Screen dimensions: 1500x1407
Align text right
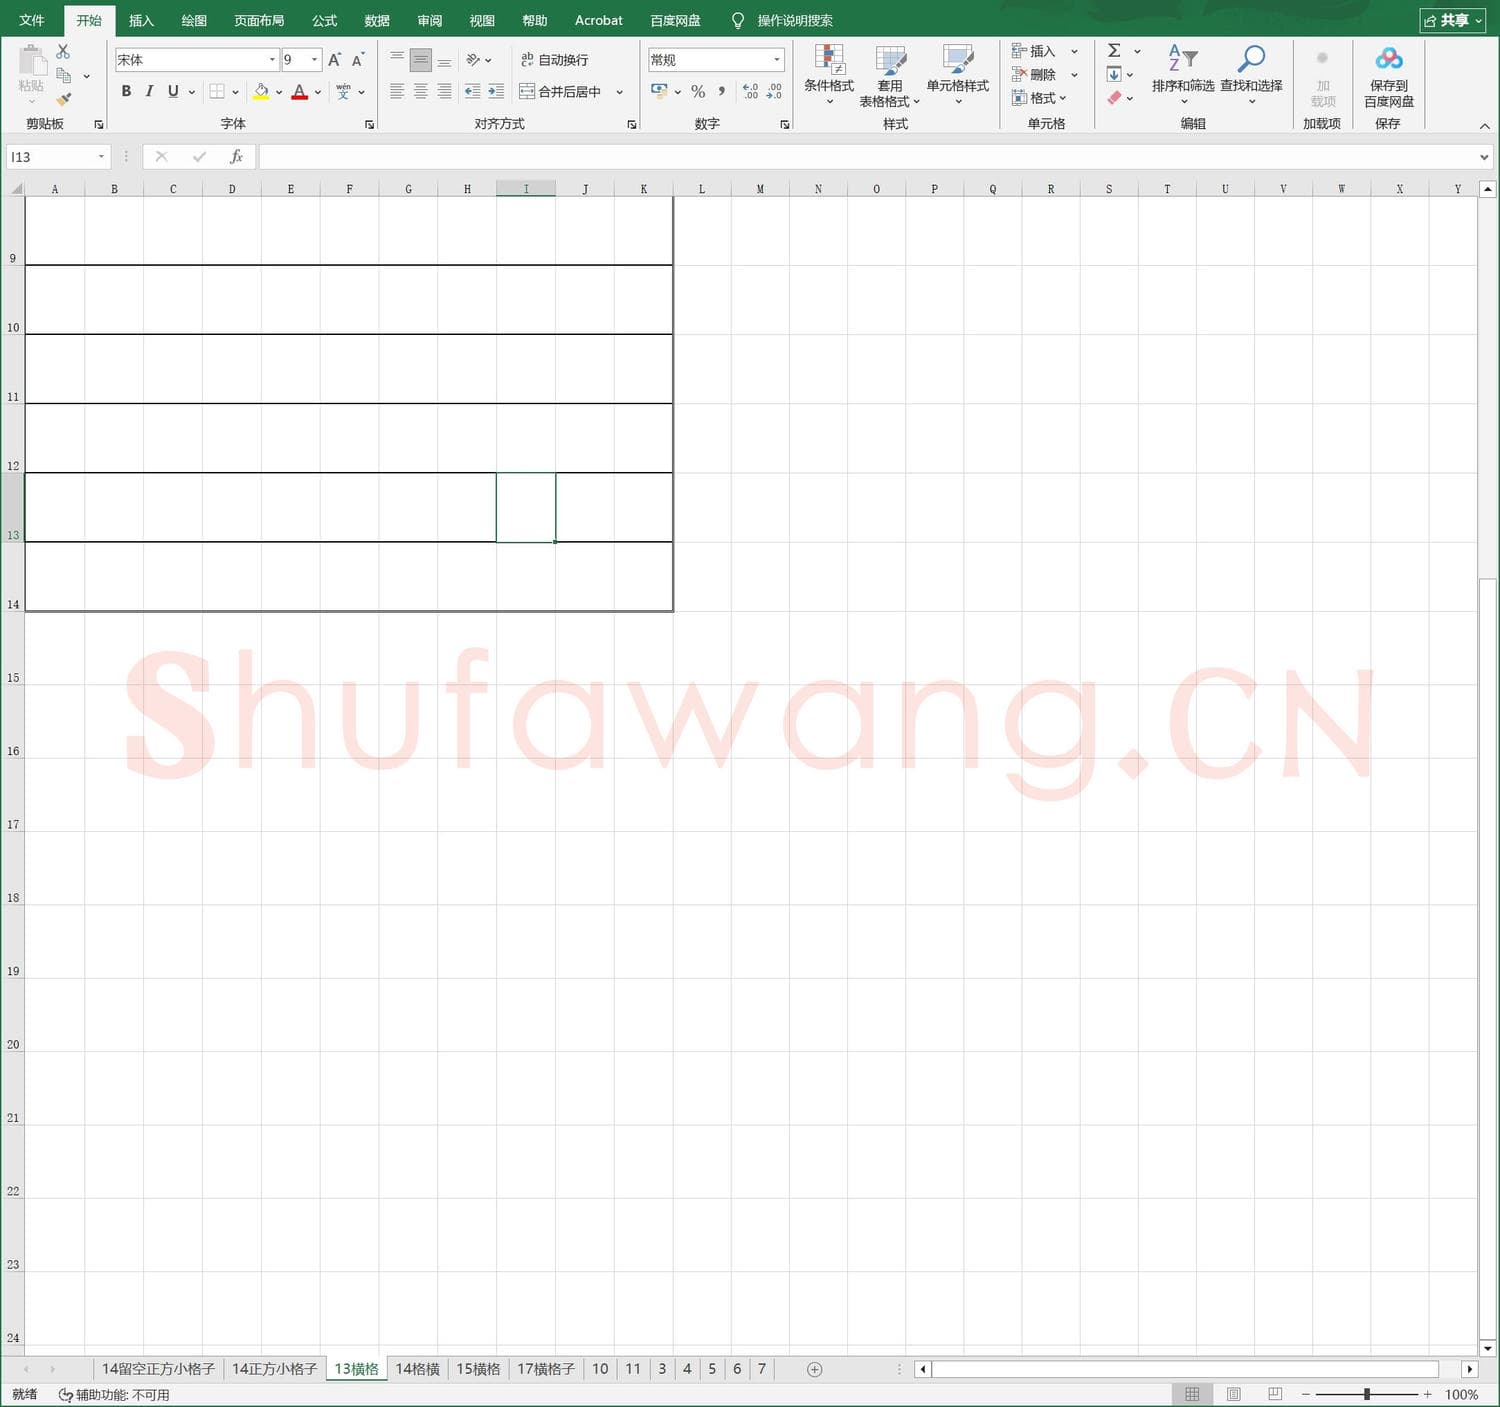point(445,91)
